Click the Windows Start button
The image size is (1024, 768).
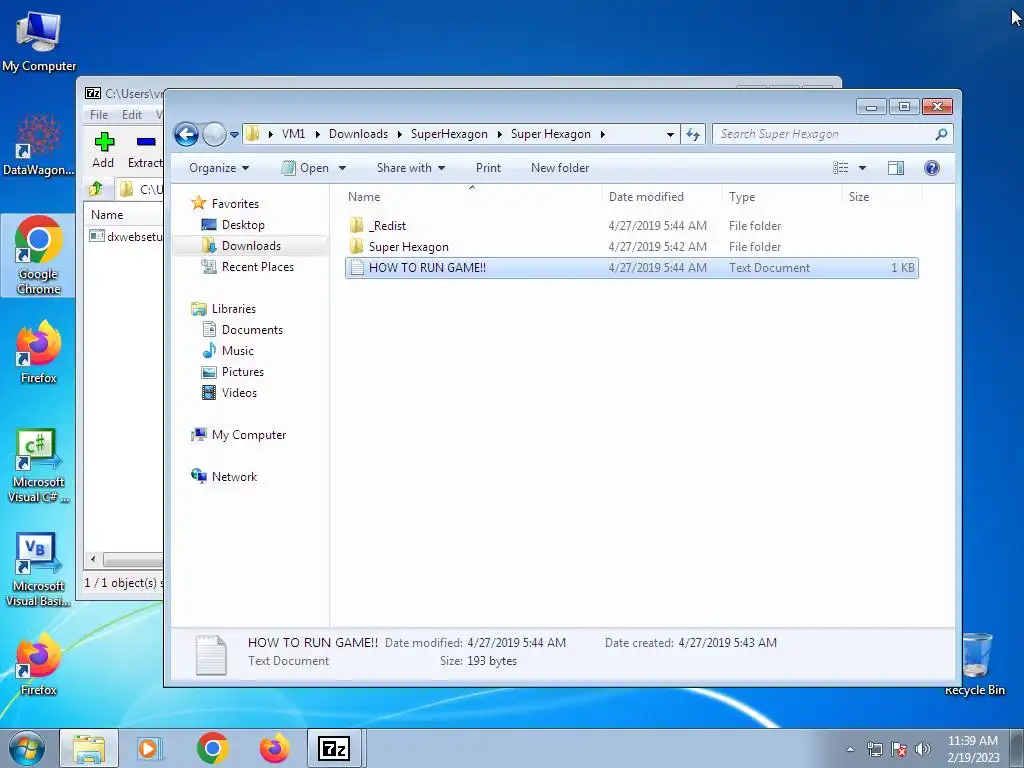click(27, 748)
